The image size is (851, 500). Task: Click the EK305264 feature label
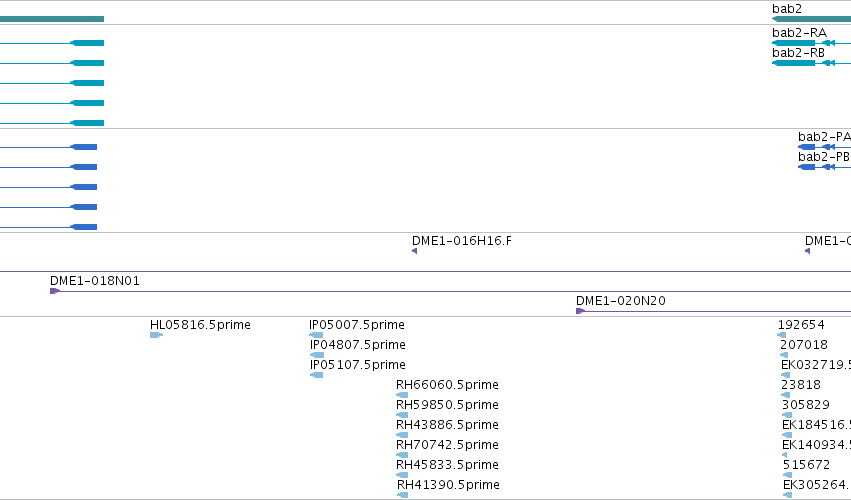(x=817, y=485)
